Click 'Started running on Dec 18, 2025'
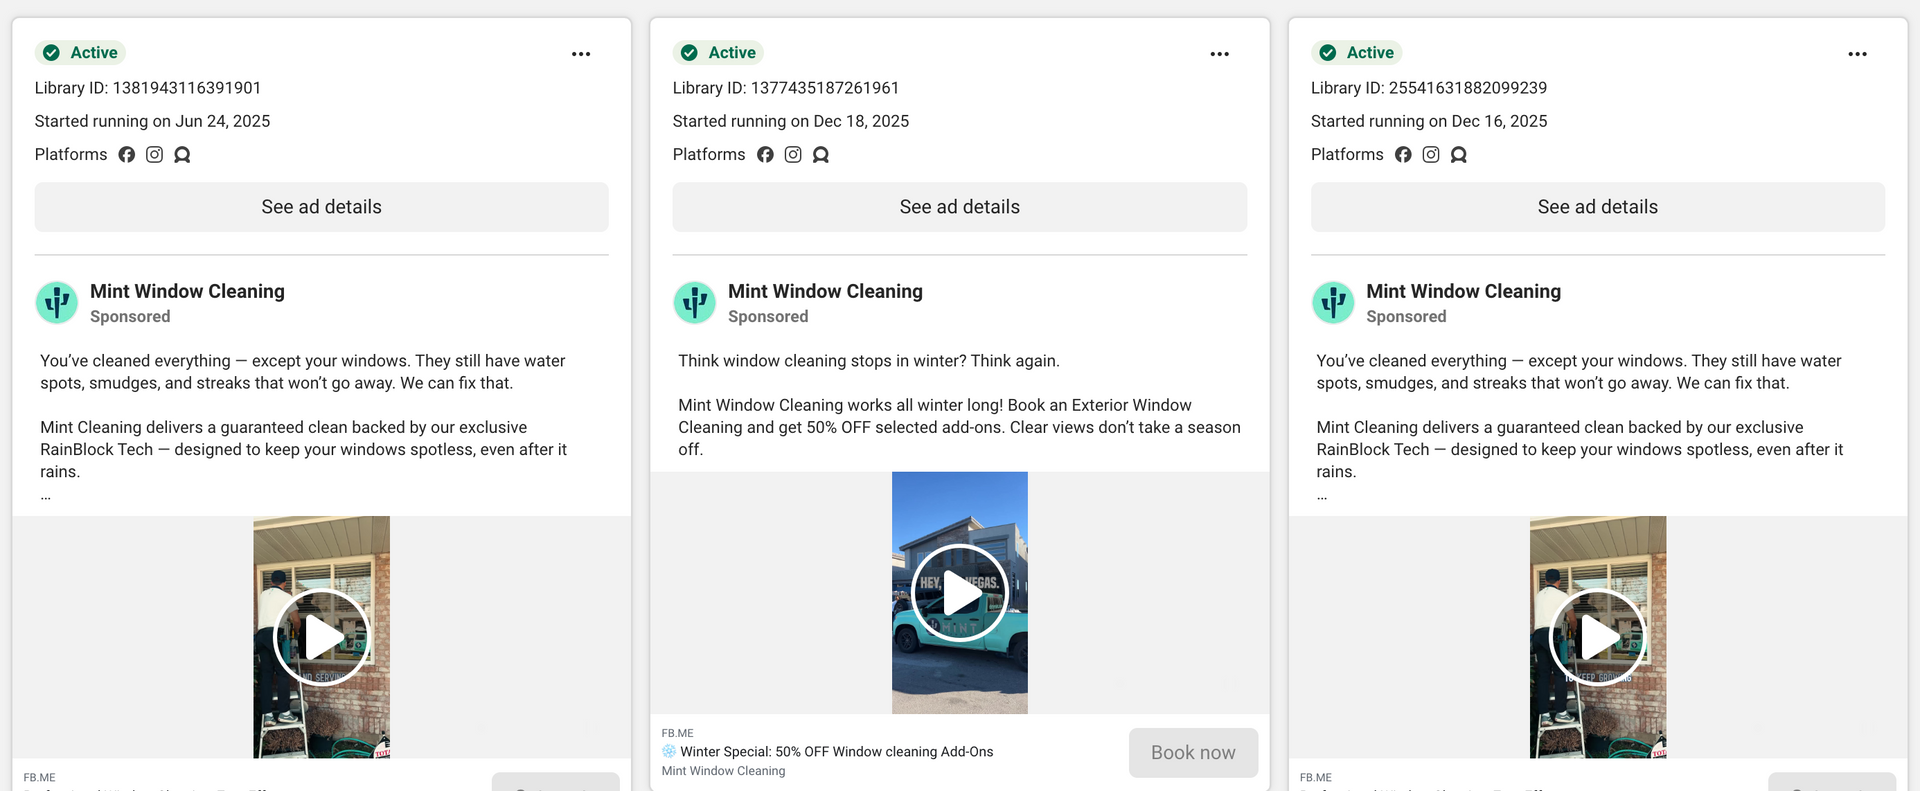 point(791,121)
